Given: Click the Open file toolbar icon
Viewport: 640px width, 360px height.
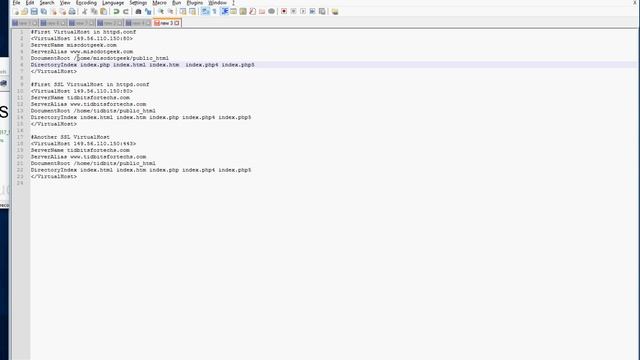Looking at the screenshot, I should (24, 11).
